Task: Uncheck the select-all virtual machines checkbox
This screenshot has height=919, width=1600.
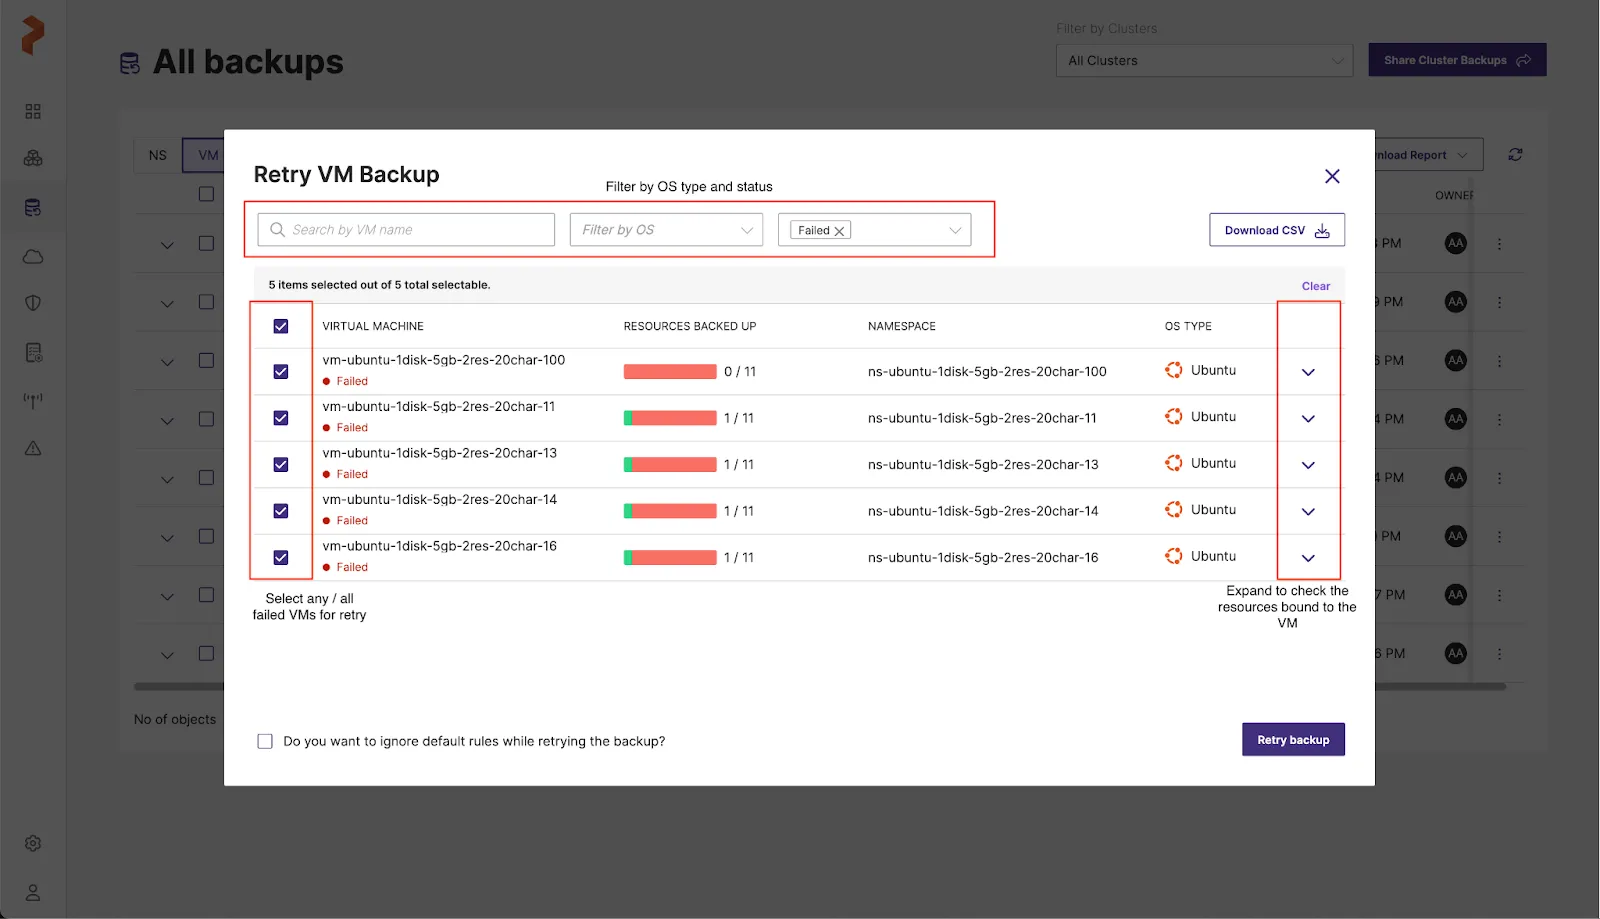Action: (281, 326)
